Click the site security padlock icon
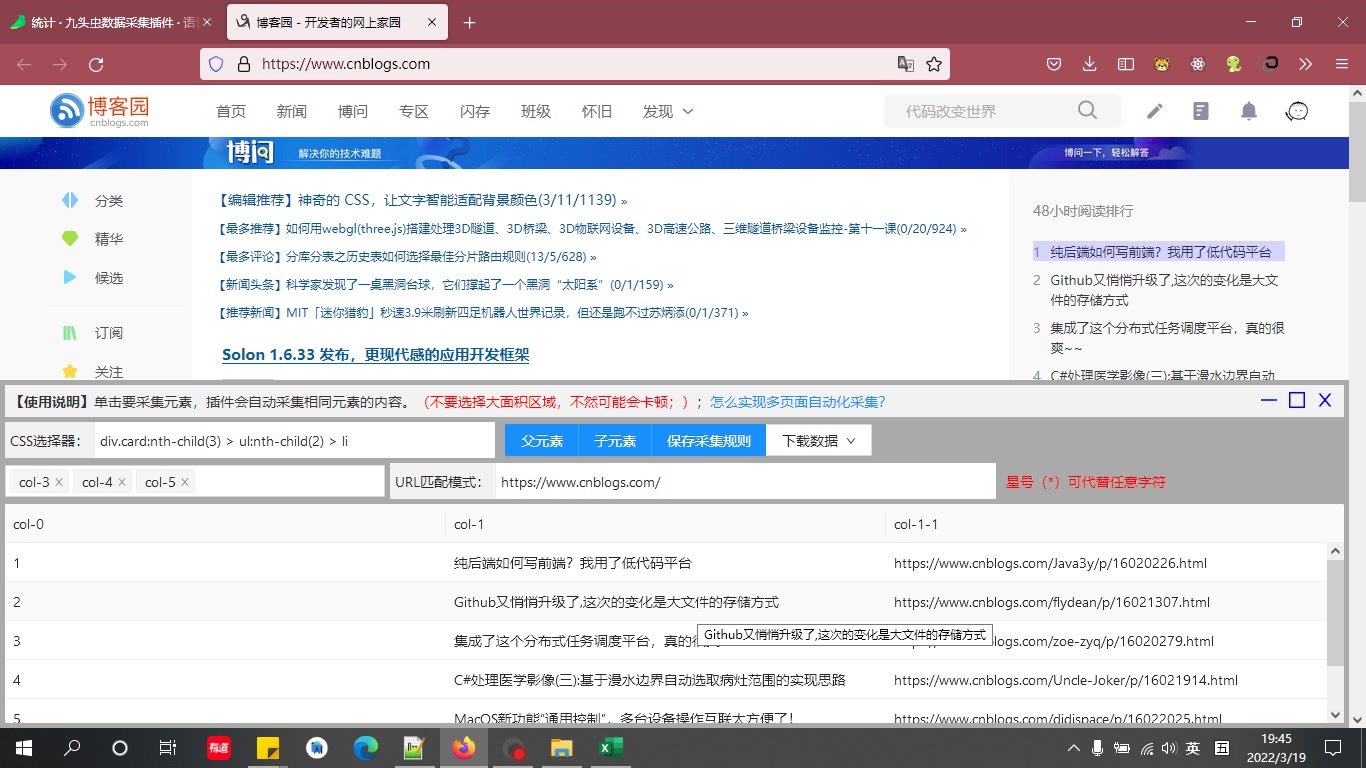 [242, 64]
